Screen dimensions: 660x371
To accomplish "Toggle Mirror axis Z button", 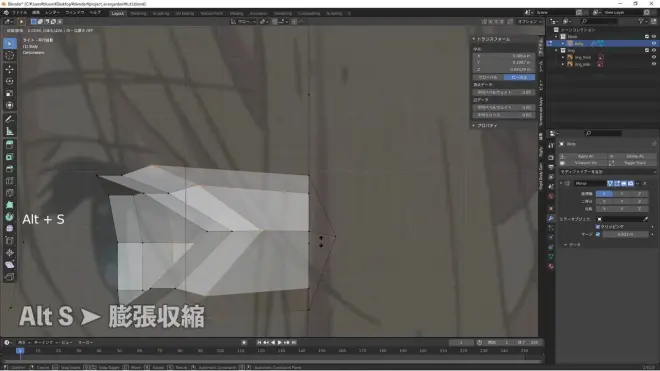I will coord(639,194).
